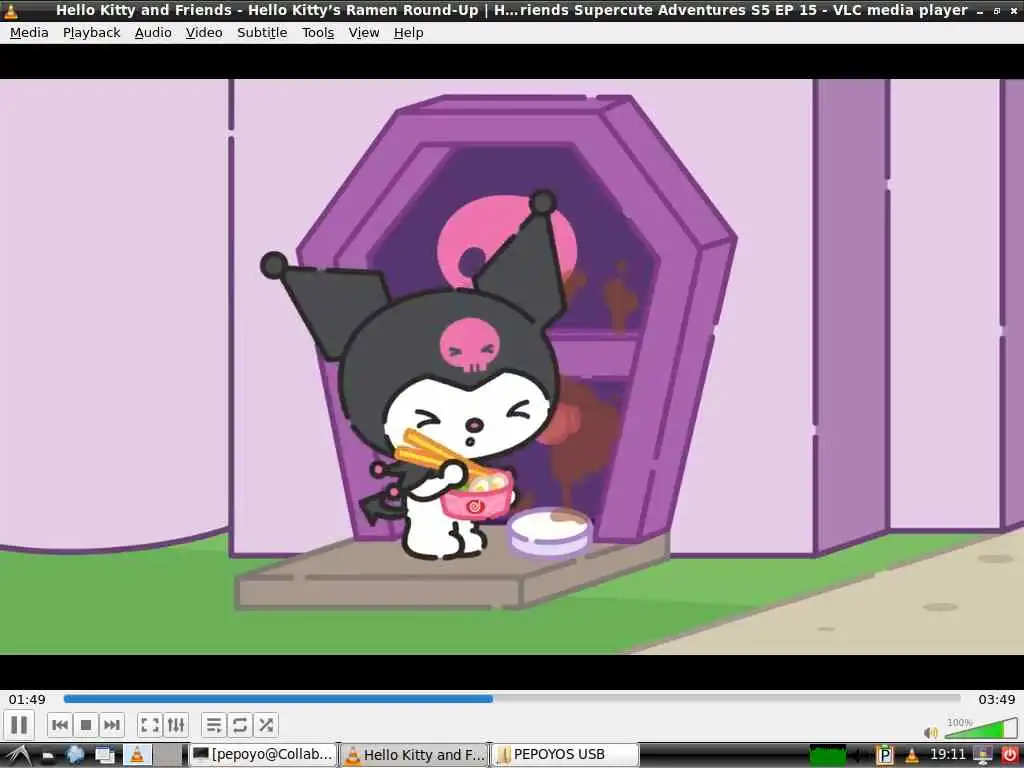Launch VLC from taskbar quick launcher
The height and width of the screenshot is (768, 1024).
pyautogui.click(x=136, y=755)
